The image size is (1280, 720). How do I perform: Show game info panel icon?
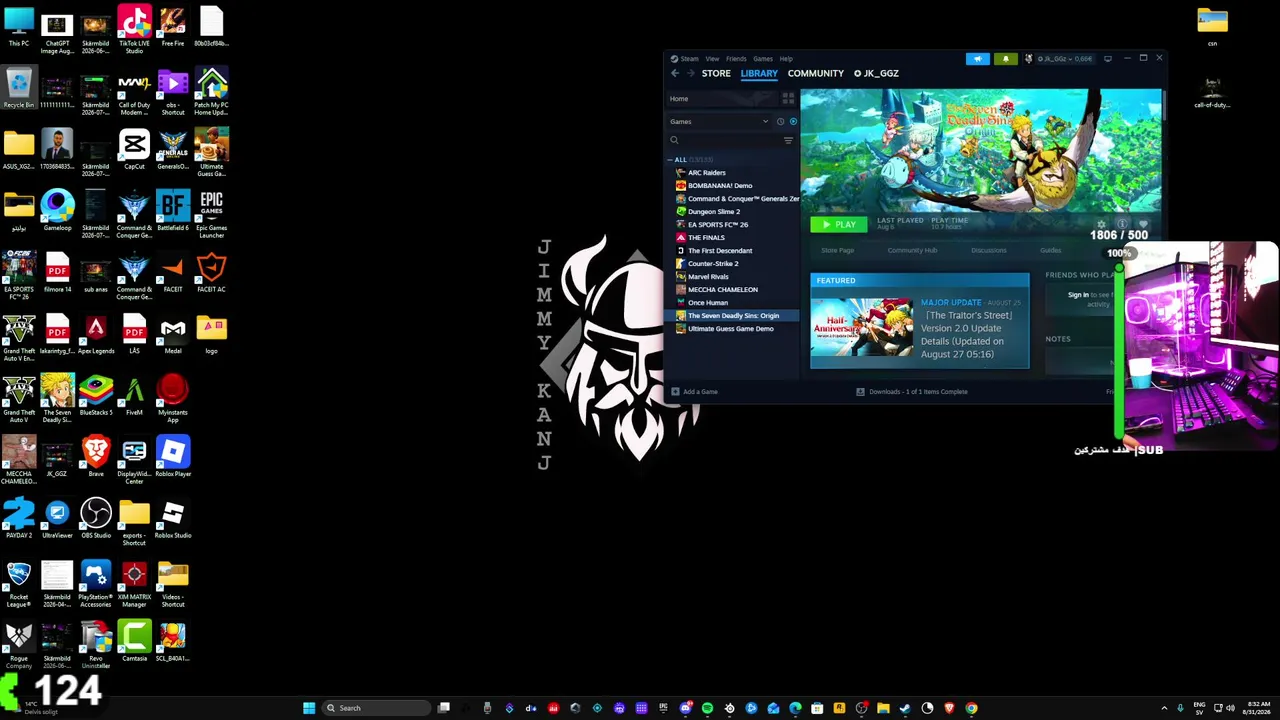tap(1122, 225)
